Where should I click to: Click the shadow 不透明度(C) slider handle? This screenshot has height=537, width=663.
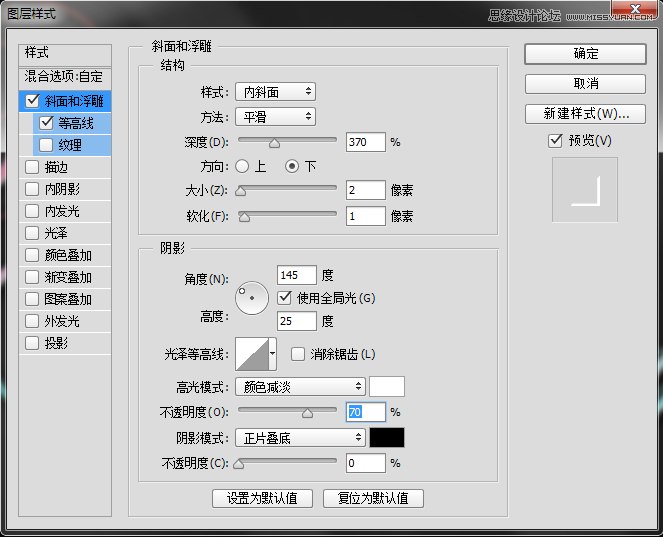[x=238, y=464]
